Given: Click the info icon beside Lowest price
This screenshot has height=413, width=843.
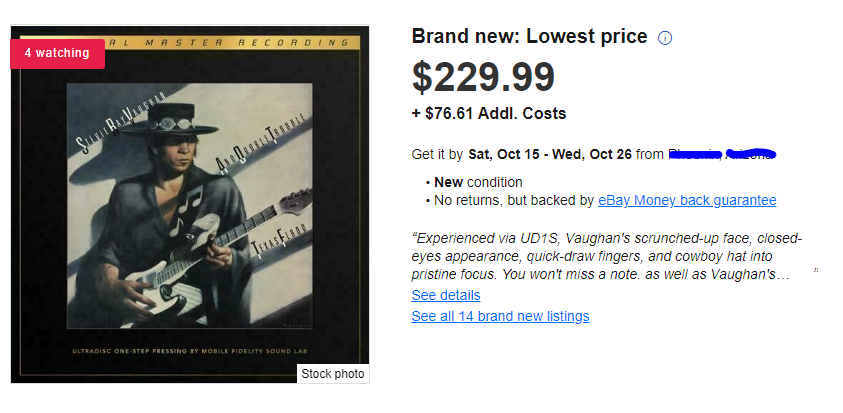Looking at the screenshot, I should click(666, 38).
